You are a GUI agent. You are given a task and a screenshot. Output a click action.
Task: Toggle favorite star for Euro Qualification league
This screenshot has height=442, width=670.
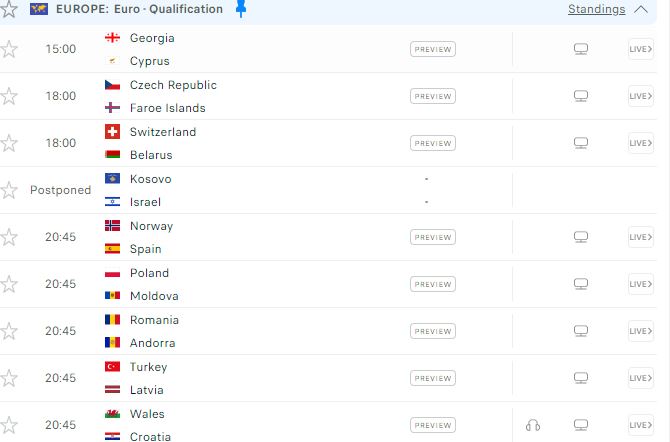[9, 9]
